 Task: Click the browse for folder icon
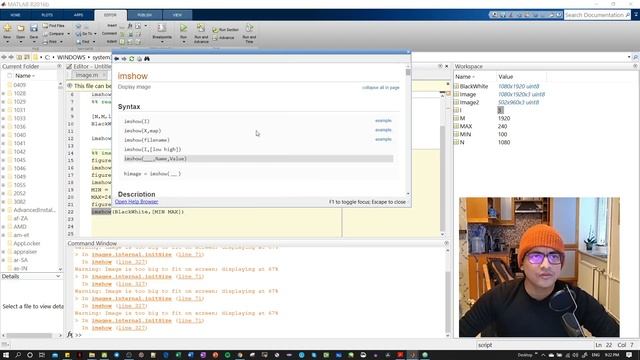(27, 57)
